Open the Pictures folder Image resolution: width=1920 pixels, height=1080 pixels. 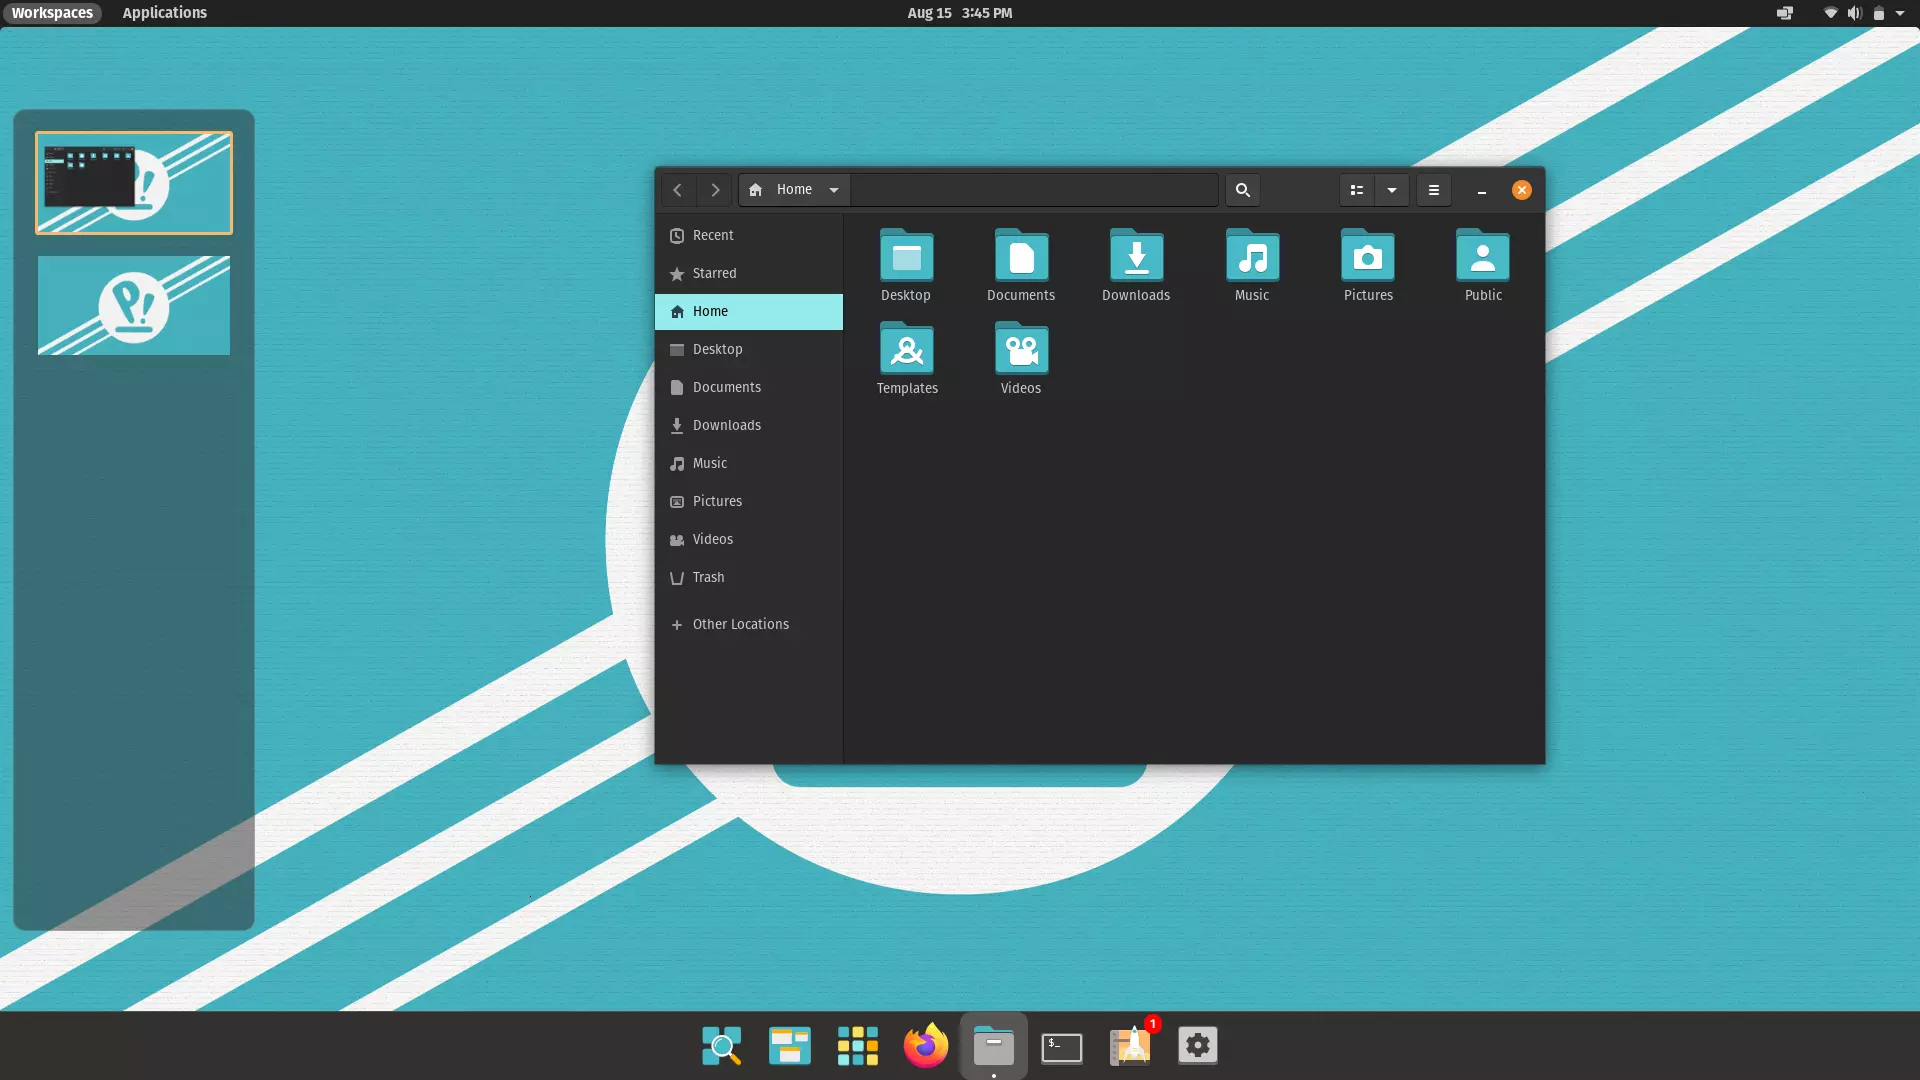(x=1367, y=262)
